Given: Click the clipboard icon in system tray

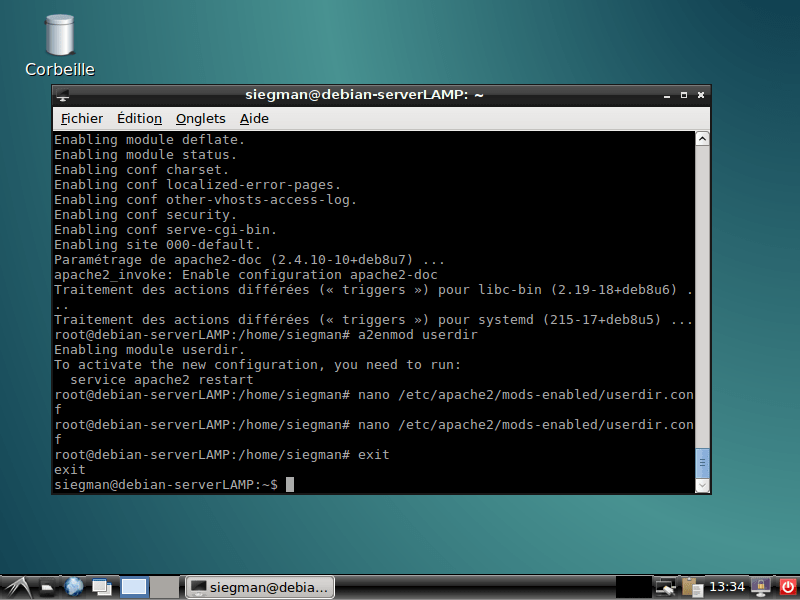Looking at the screenshot, I should 691,587.
